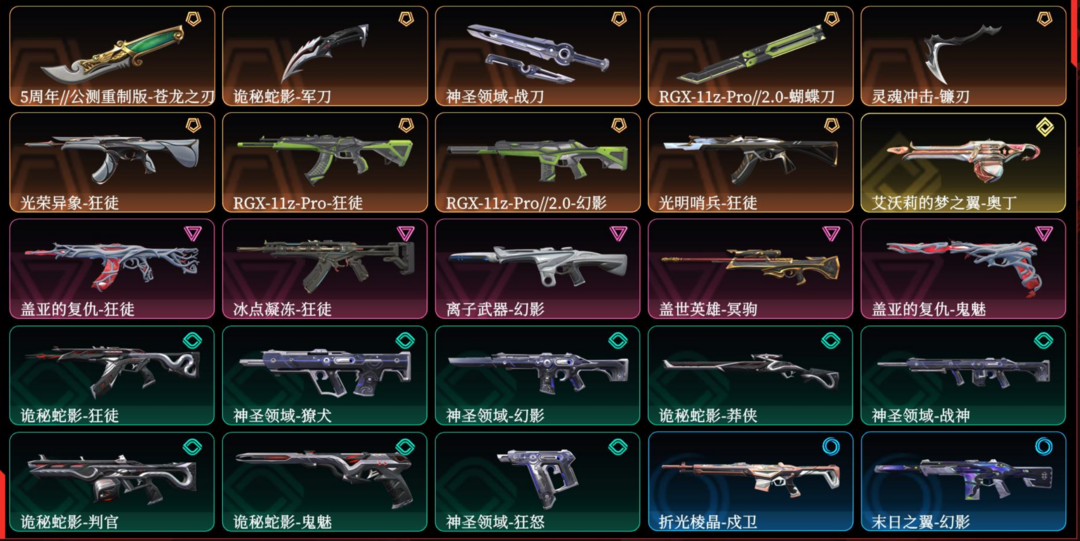Choose the RGX-11z-Pro//2.0-蝴蝶刀 butterfly knife
The image size is (1080, 541).
[751, 57]
